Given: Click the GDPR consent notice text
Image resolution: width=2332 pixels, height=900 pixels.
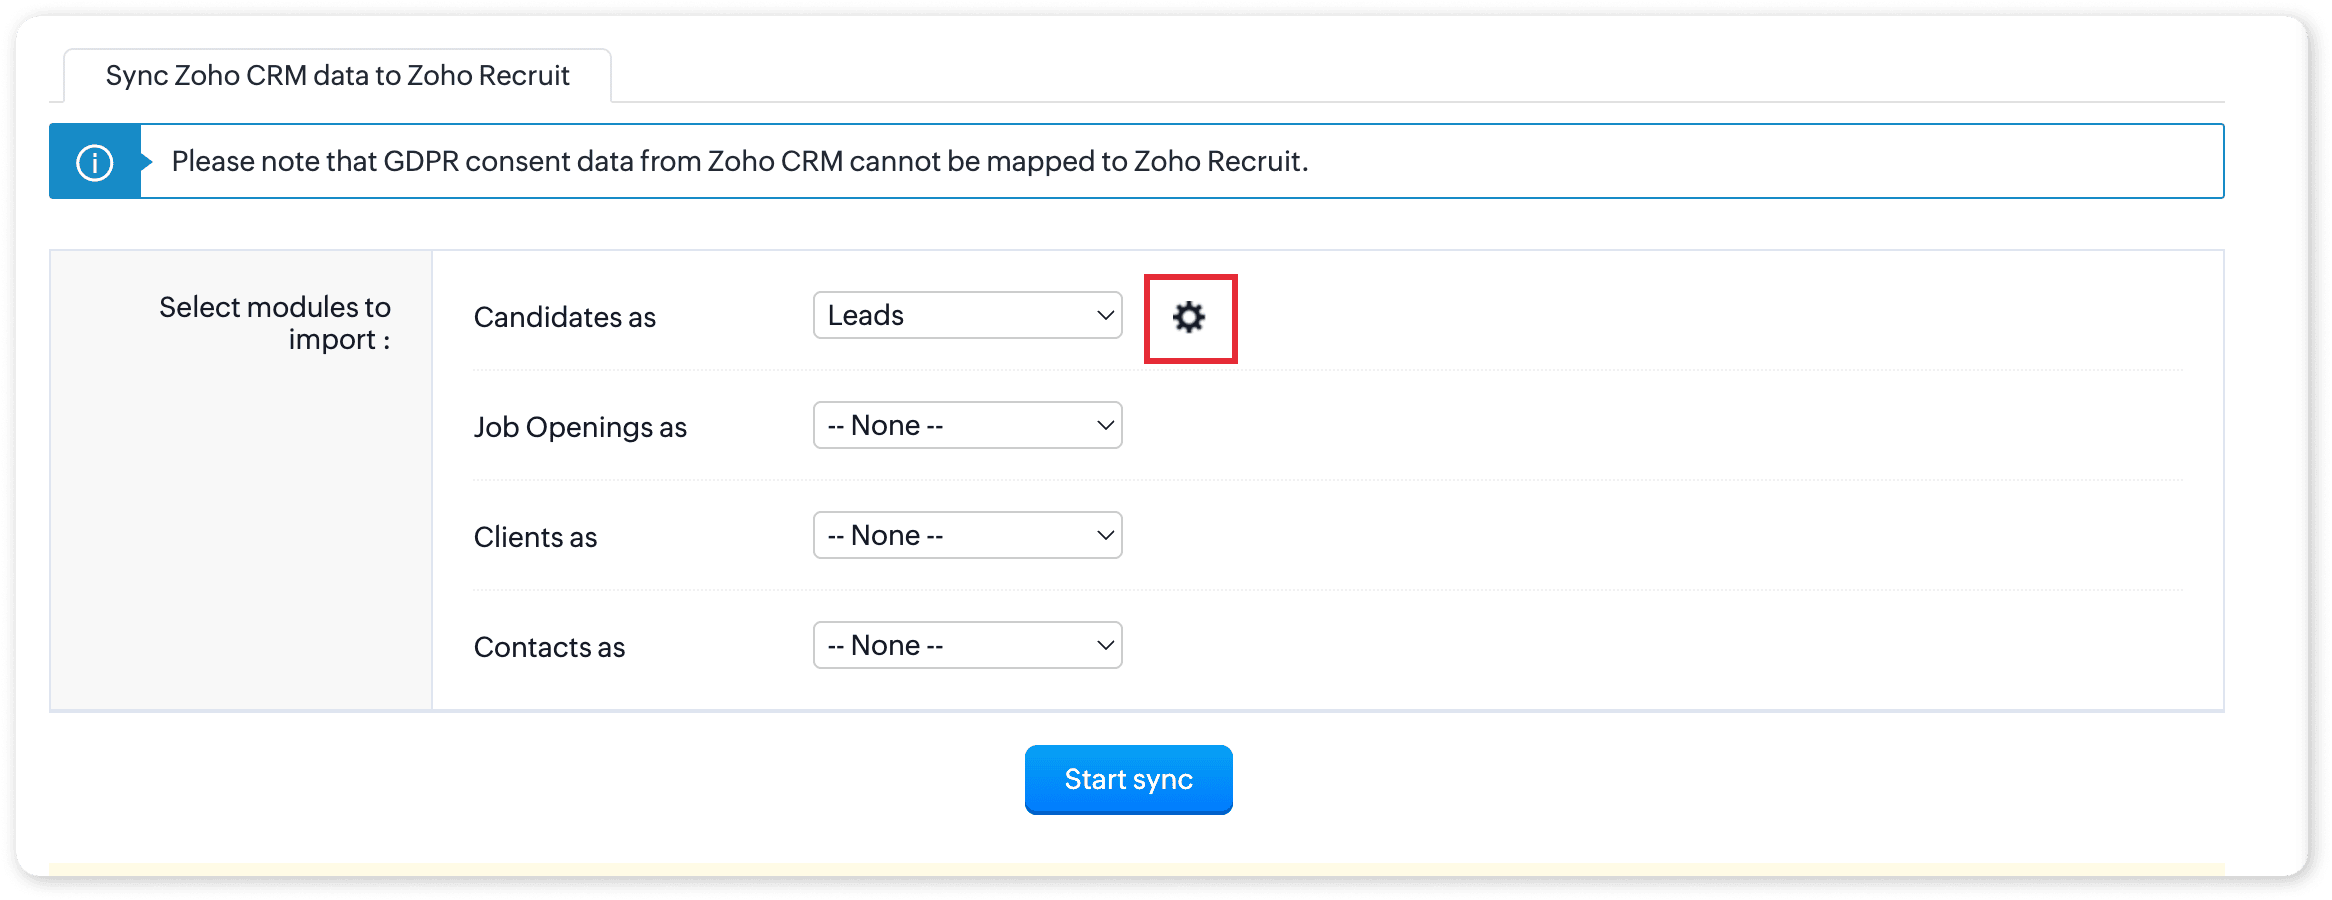Looking at the screenshot, I should point(740,161).
